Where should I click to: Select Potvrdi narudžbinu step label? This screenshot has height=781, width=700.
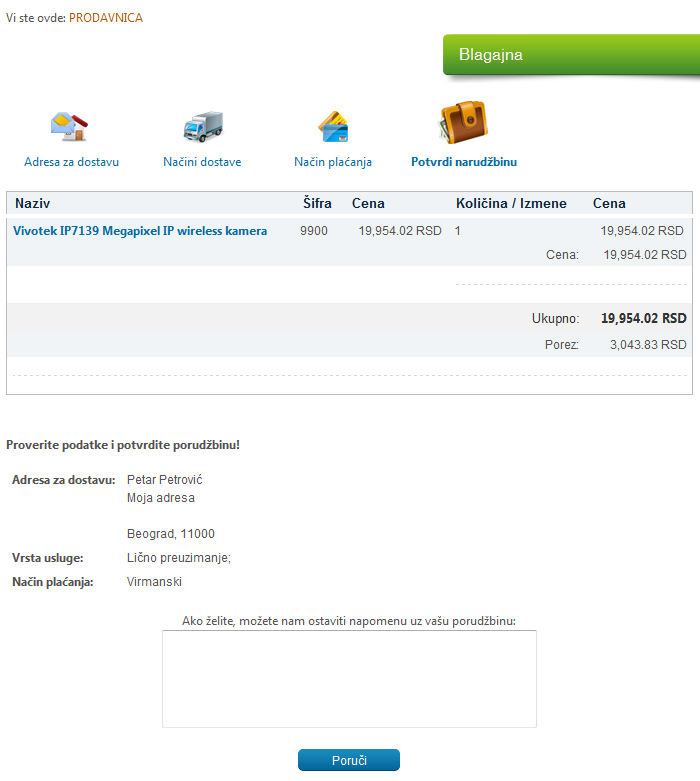point(464,162)
